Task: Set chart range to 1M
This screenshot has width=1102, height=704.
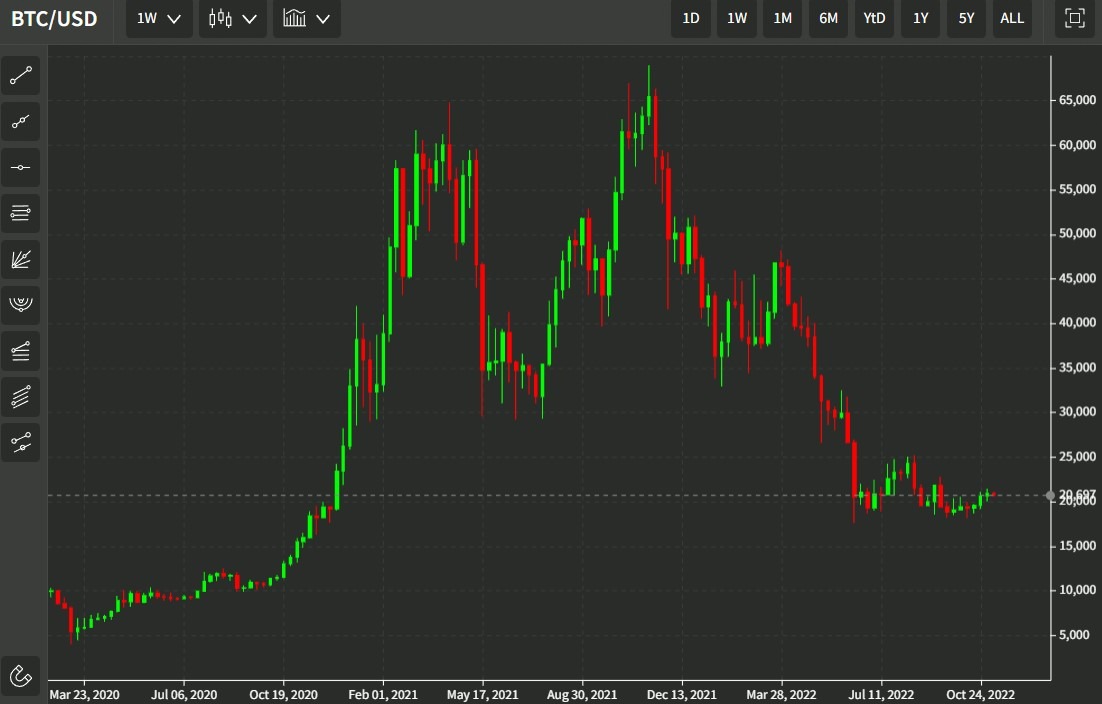Action: pyautogui.click(x=782, y=18)
